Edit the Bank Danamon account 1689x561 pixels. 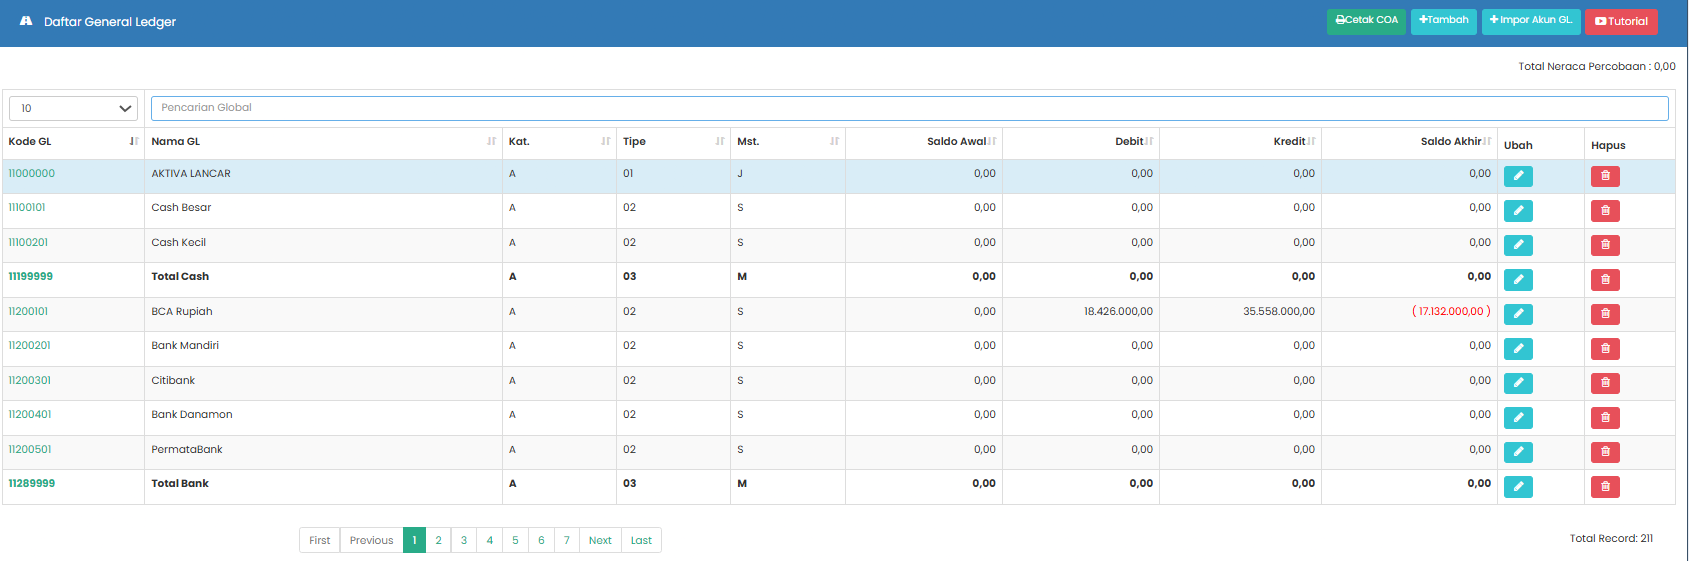(x=1518, y=418)
